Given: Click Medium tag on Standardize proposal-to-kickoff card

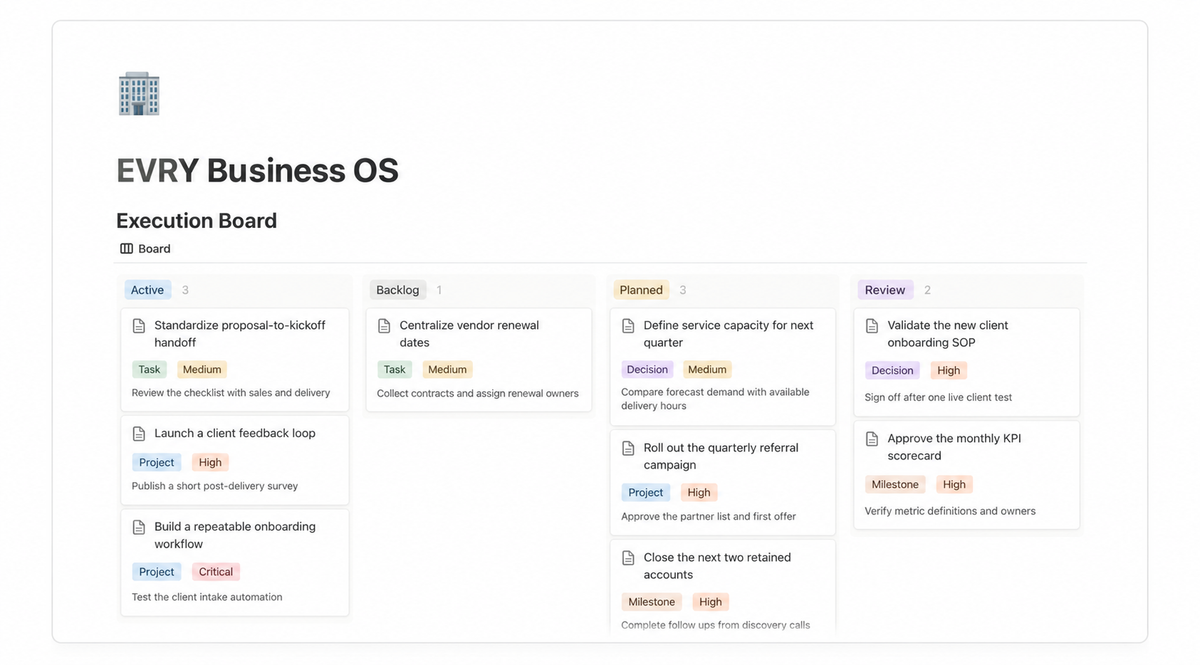Looking at the screenshot, I should point(202,370).
